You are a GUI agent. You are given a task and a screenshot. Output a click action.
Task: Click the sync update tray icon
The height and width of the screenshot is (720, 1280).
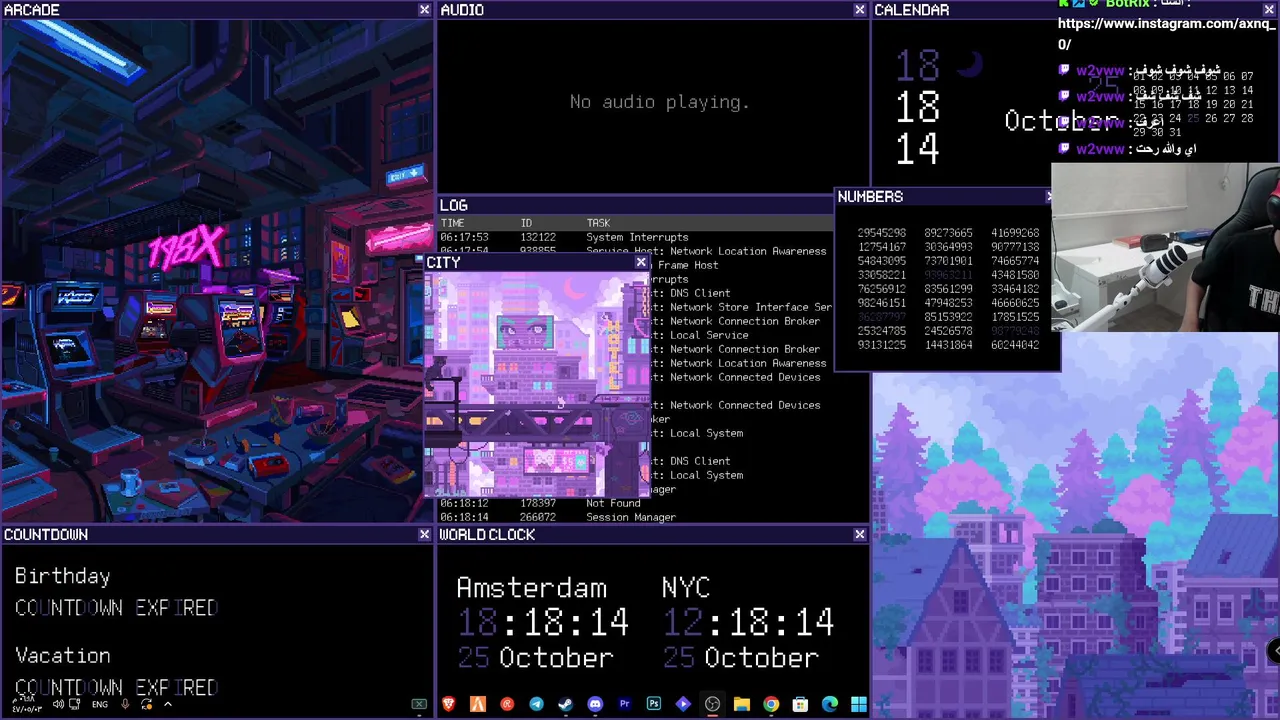146,704
